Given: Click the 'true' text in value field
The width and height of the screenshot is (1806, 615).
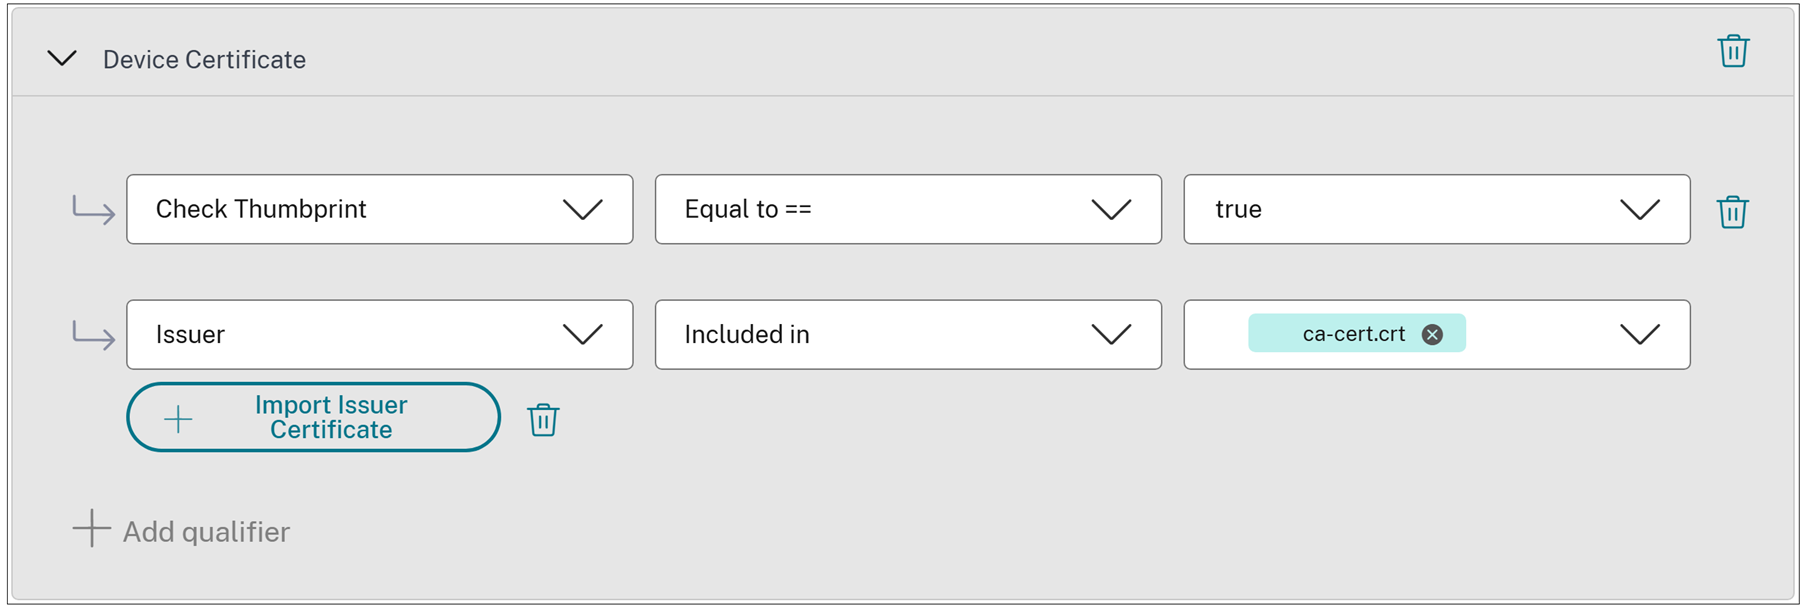Looking at the screenshot, I should coord(1238,209).
